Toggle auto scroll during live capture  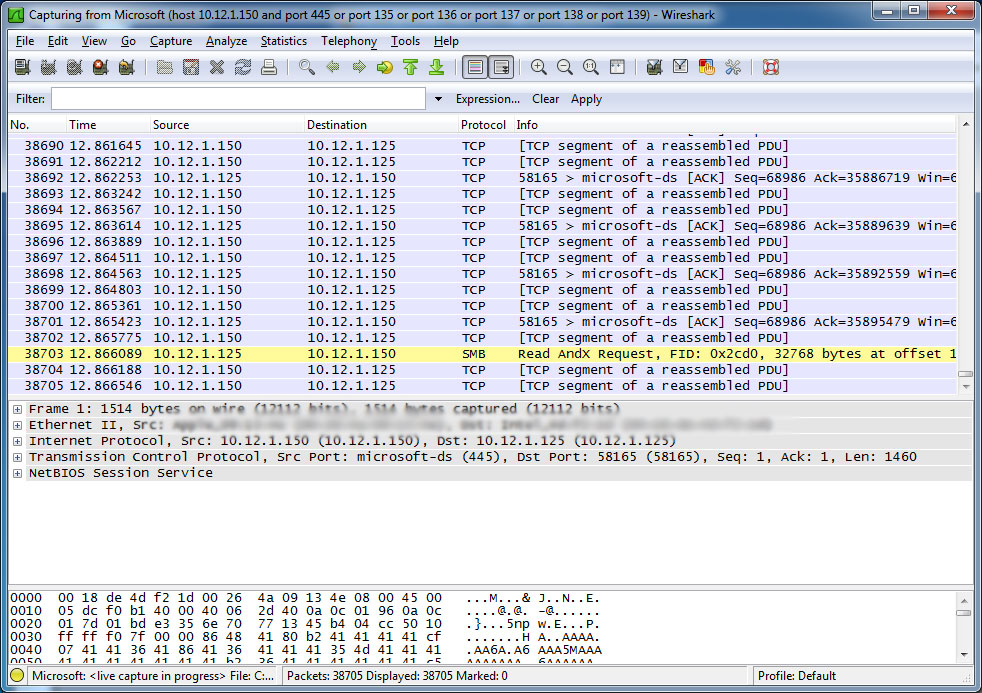502,67
